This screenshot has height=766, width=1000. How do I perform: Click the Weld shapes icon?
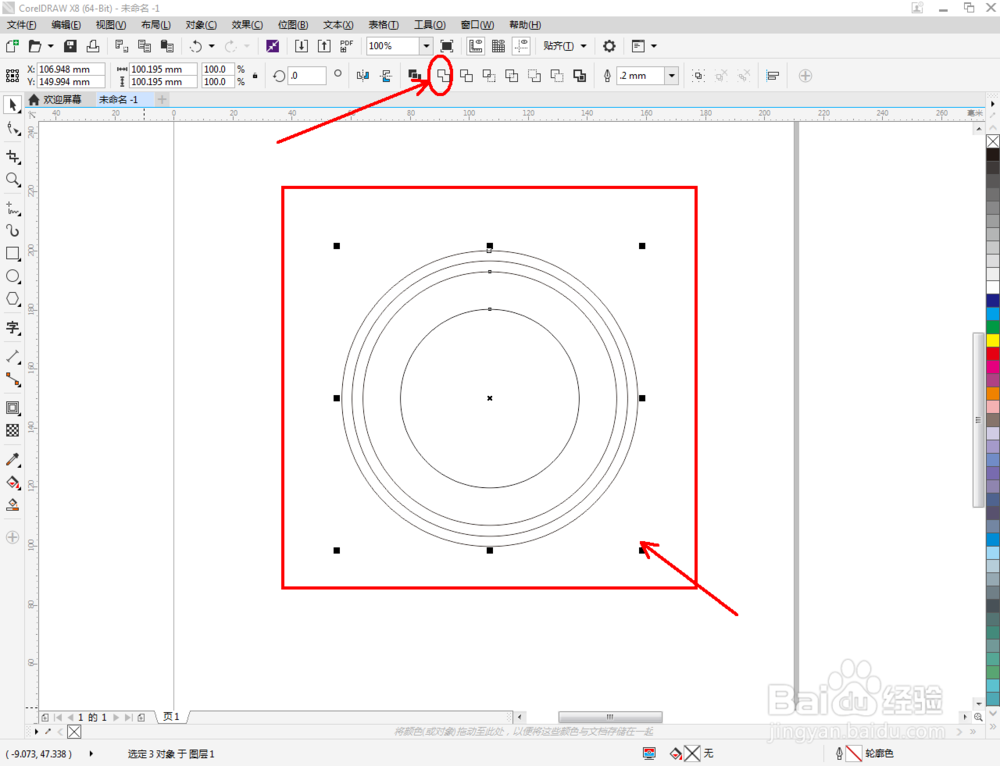[x=443, y=76]
